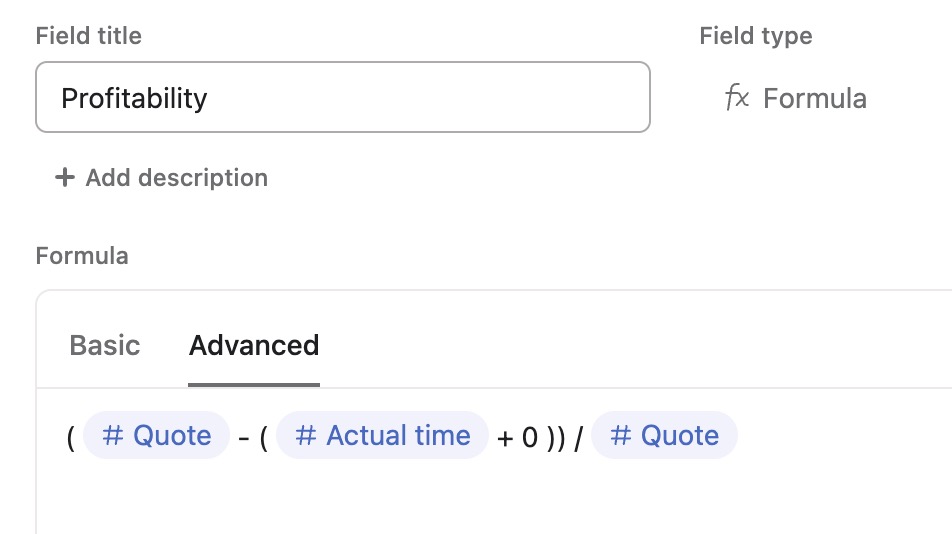Select the first Quote field chip's name
The image size is (952, 534).
[x=172, y=436]
